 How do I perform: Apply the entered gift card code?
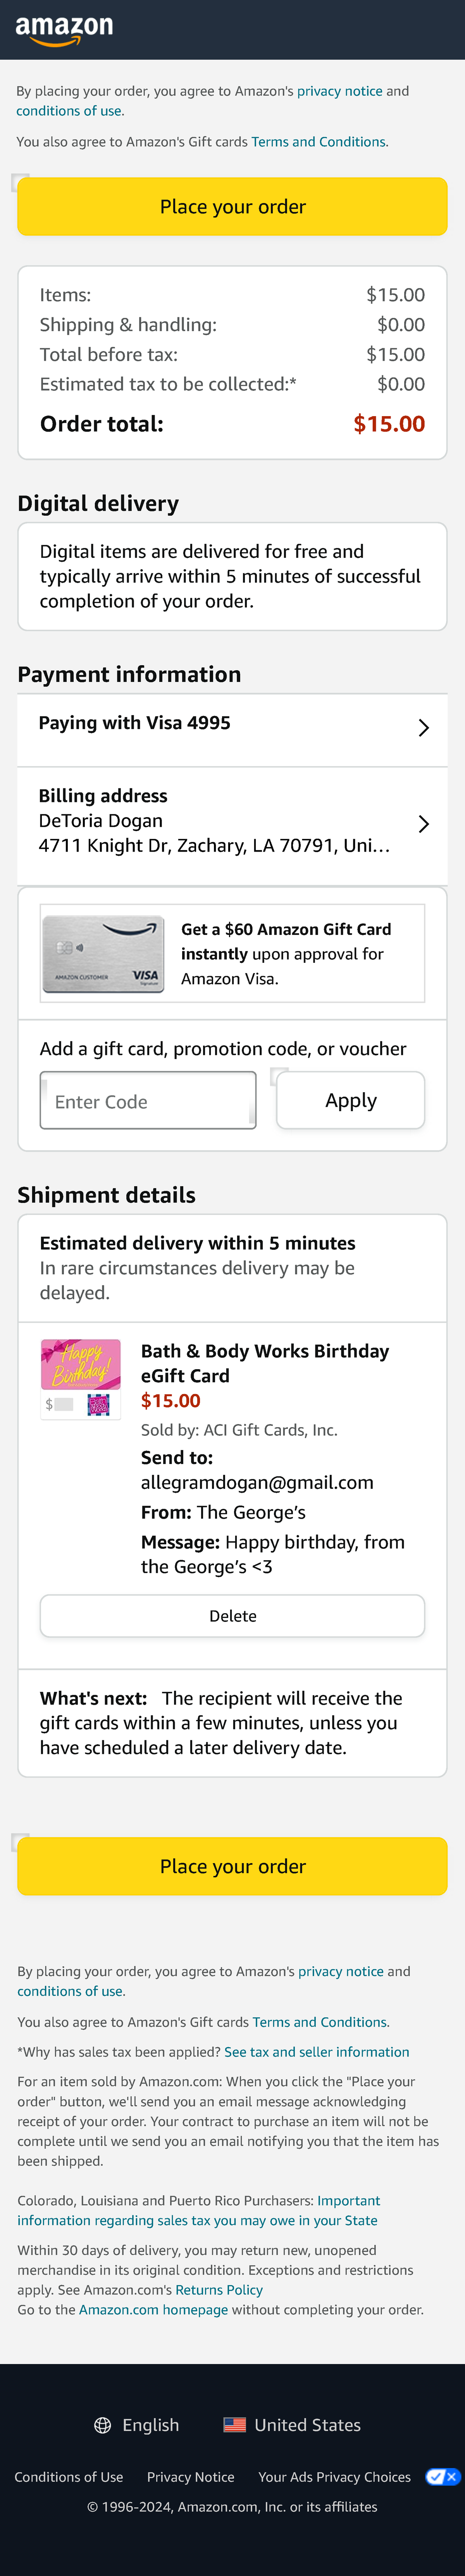coord(350,1100)
